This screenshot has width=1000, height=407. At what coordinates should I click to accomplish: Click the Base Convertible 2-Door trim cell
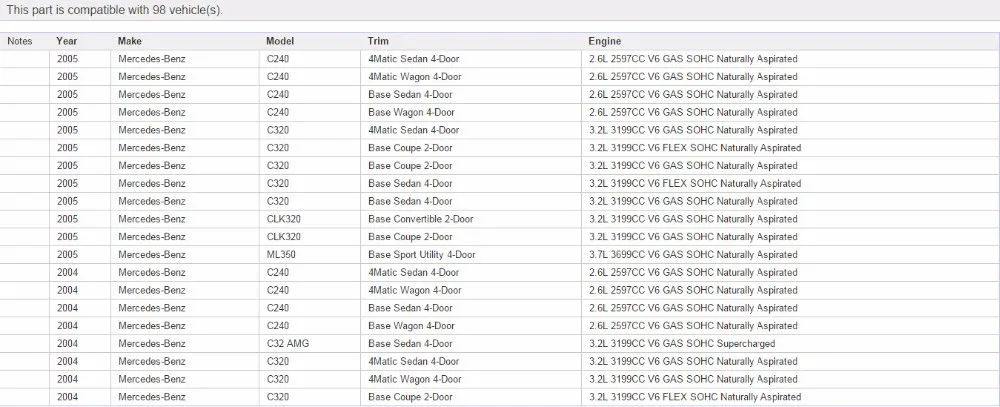click(x=421, y=219)
